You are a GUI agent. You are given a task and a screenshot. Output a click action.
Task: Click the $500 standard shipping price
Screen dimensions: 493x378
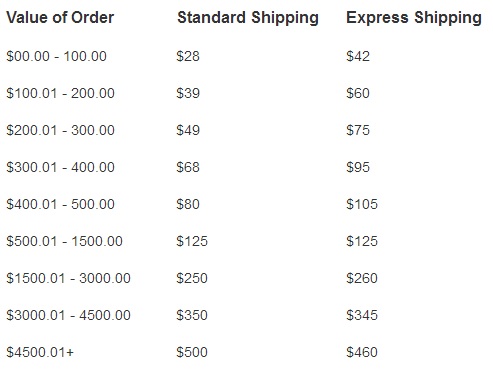(192, 352)
